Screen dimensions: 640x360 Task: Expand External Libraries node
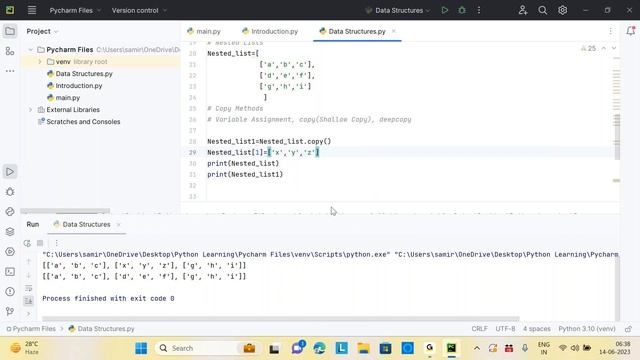tap(30, 110)
